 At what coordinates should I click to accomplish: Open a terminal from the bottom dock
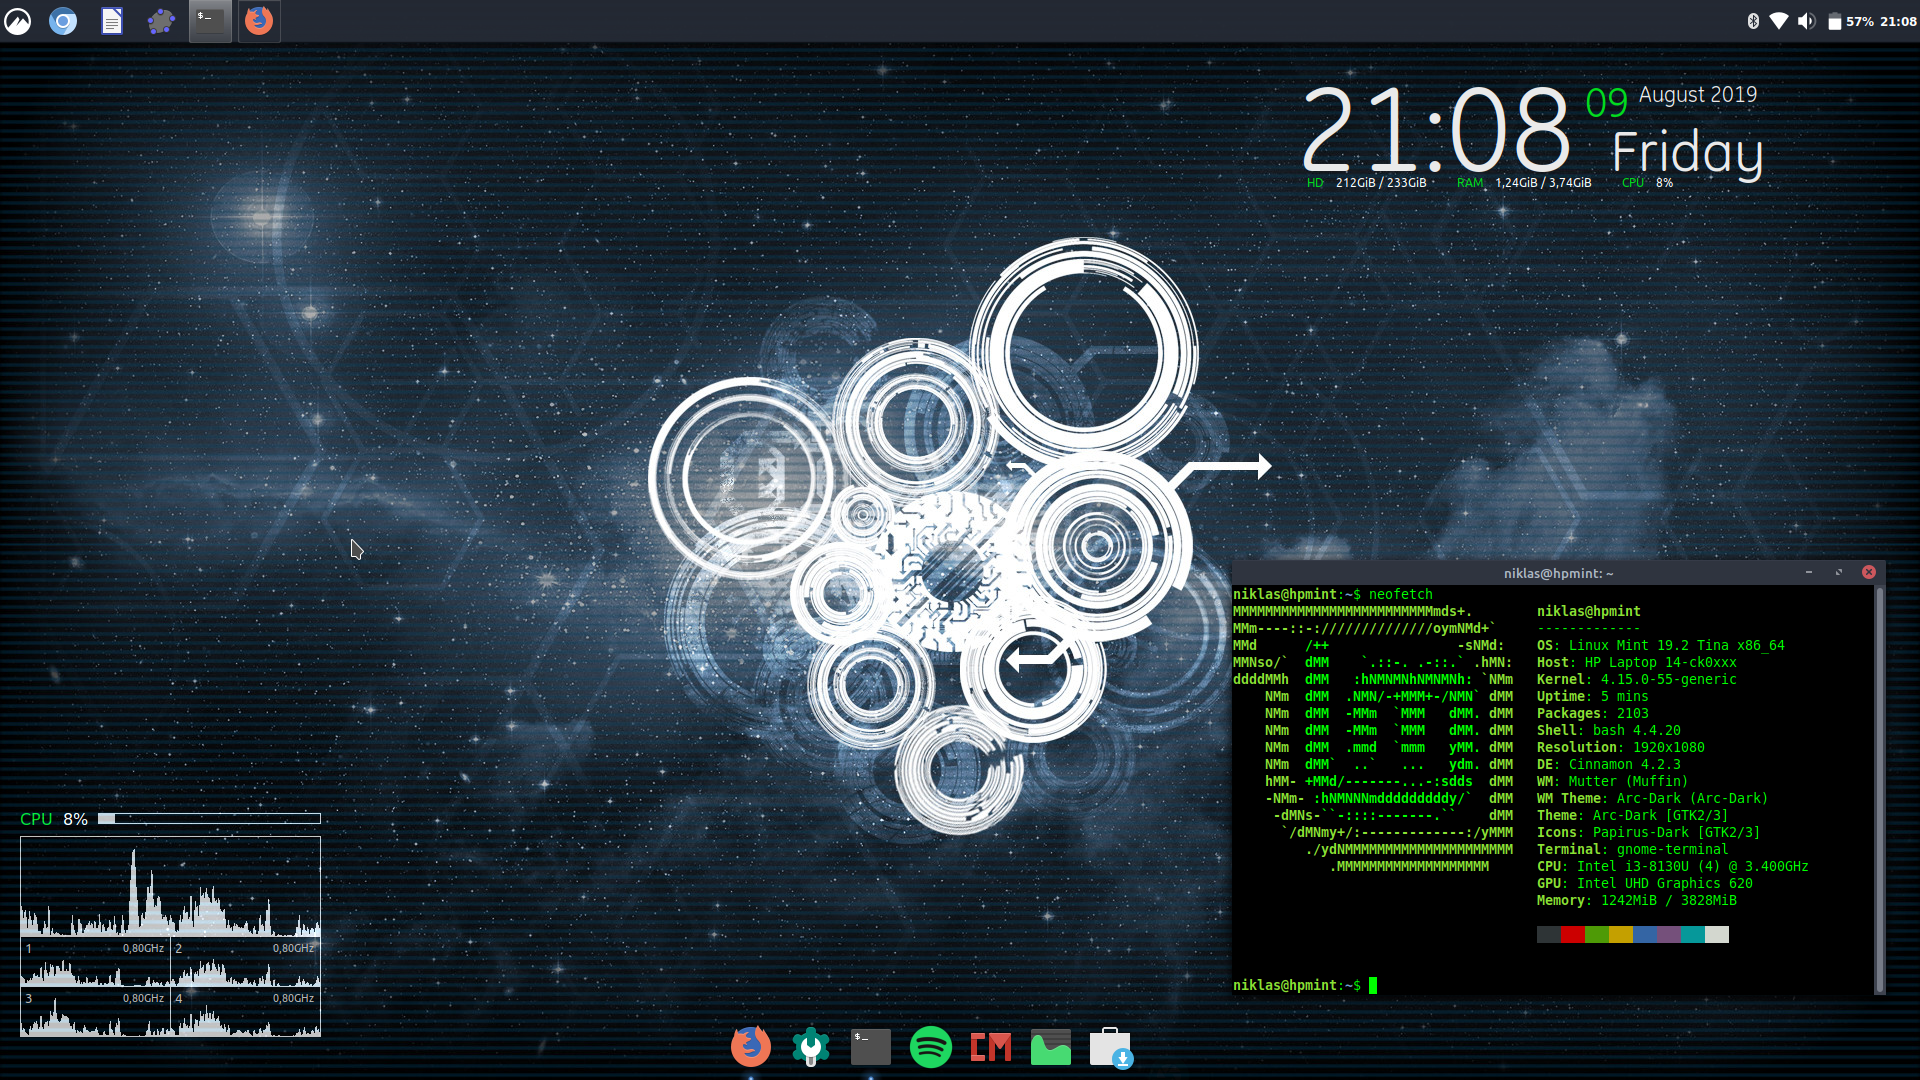pos(870,1046)
